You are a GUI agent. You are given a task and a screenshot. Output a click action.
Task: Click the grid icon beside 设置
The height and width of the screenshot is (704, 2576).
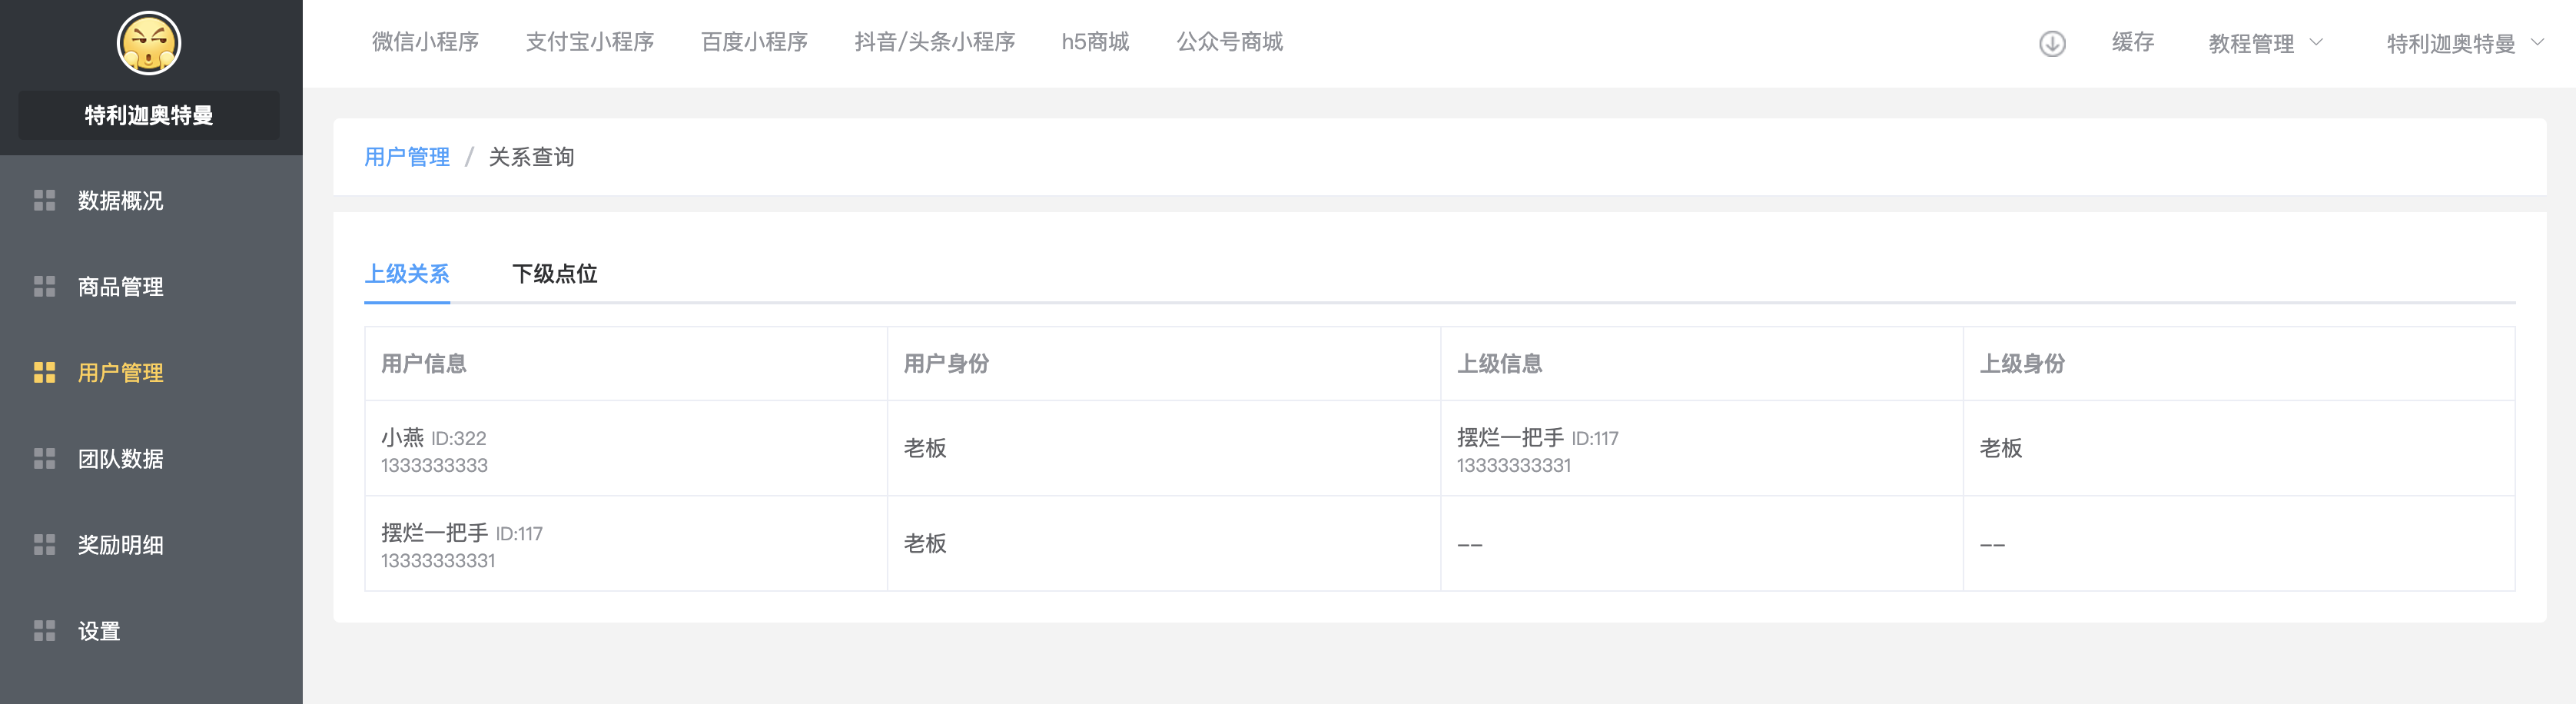(x=44, y=631)
